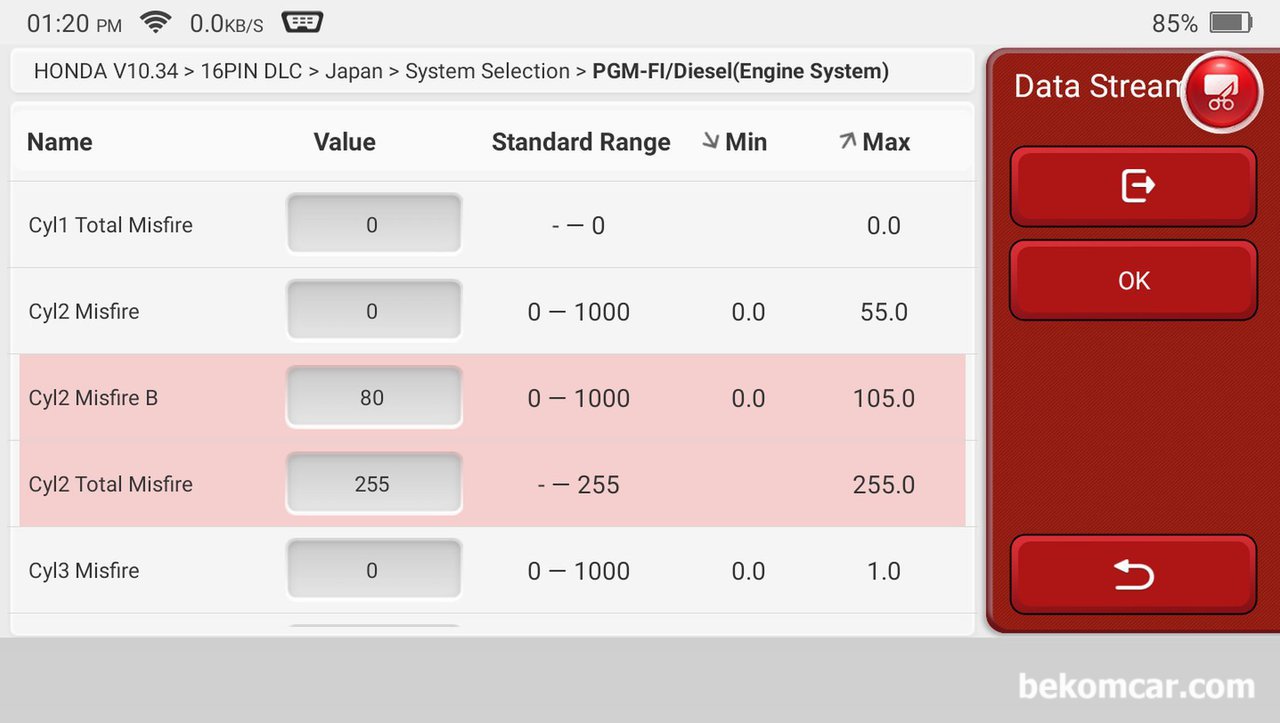Screen dimensions: 1280x723
Task: Tap the back return arrow button
Action: click(1133, 574)
